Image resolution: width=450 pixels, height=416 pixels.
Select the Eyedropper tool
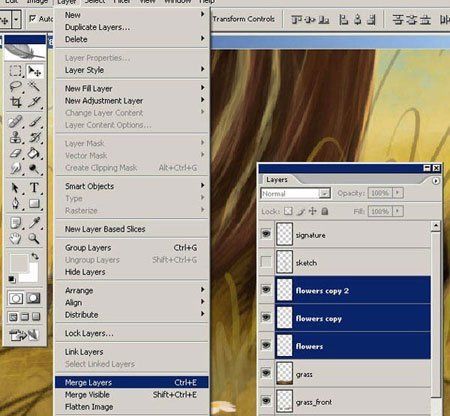click(x=34, y=223)
